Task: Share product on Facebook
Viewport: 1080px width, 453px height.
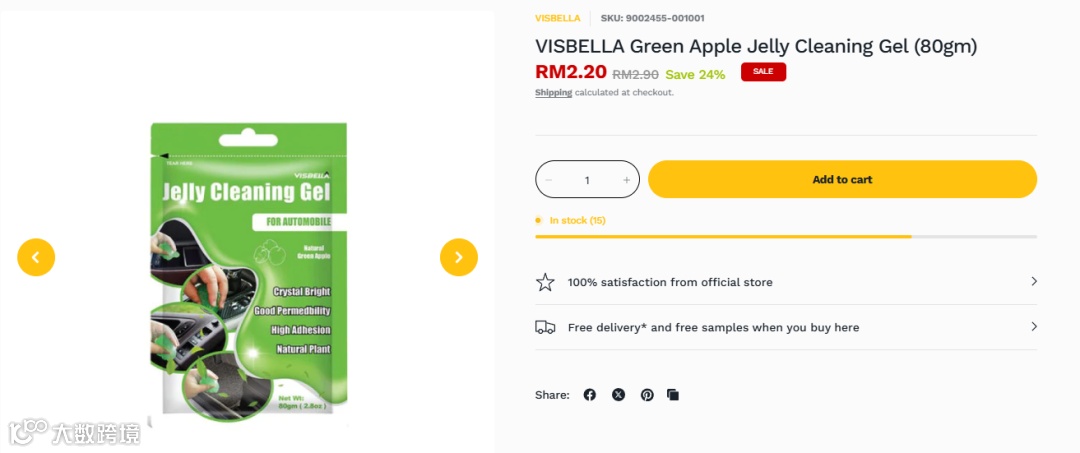Action: click(x=590, y=394)
